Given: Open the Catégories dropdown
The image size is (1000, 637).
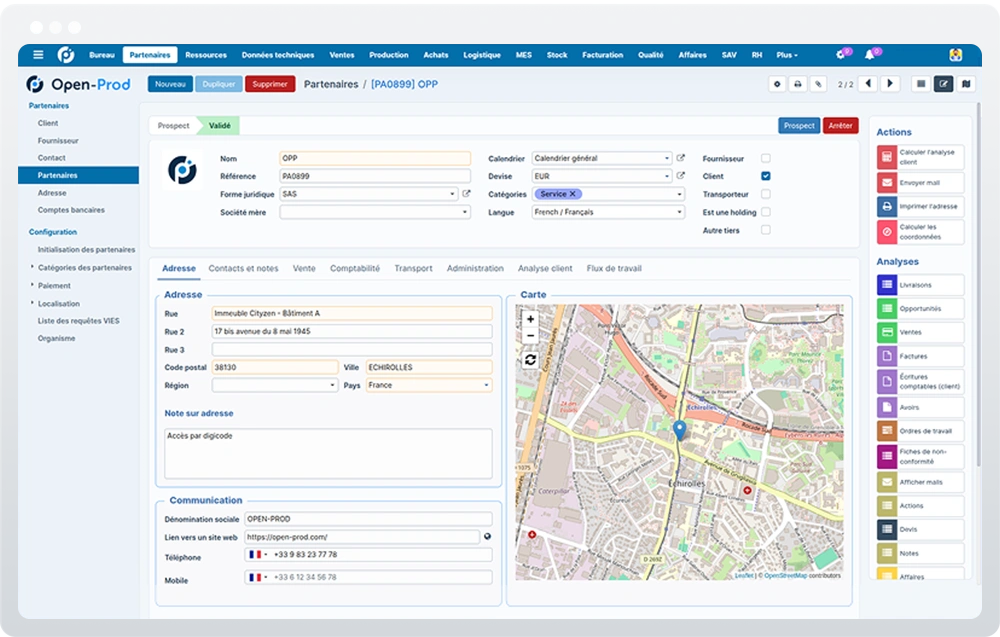Looking at the screenshot, I should [608, 194].
